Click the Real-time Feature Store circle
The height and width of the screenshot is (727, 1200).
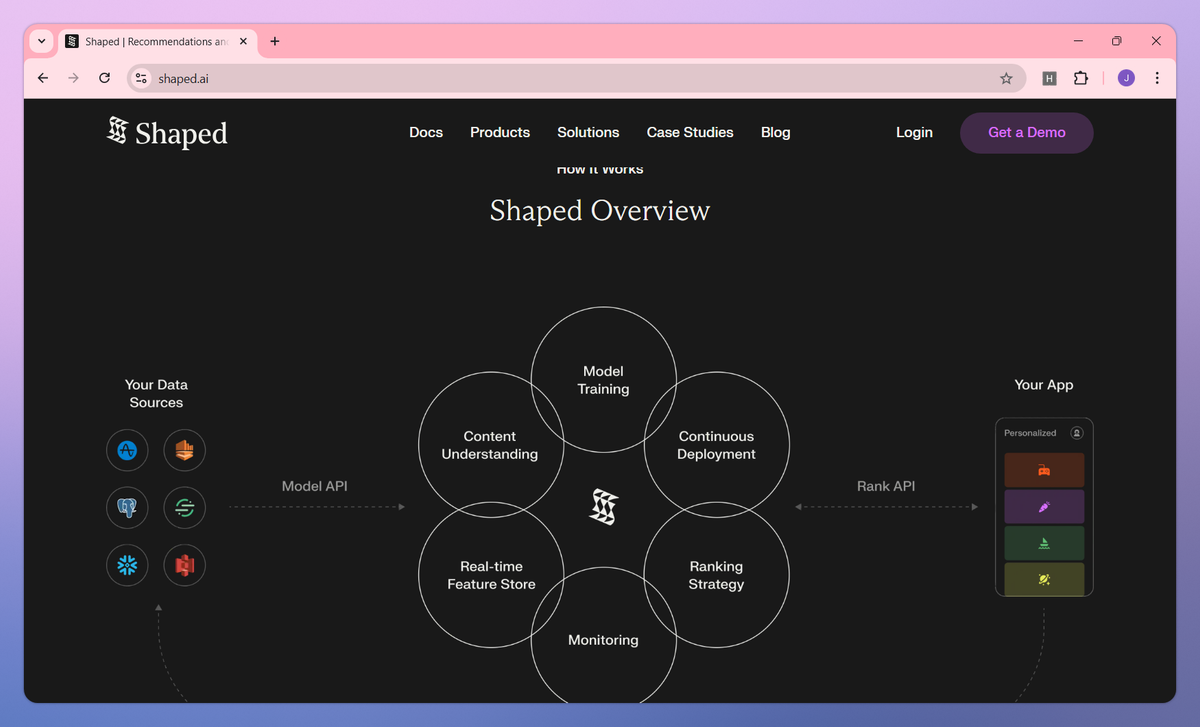pyautogui.click(x=491, y=575)
